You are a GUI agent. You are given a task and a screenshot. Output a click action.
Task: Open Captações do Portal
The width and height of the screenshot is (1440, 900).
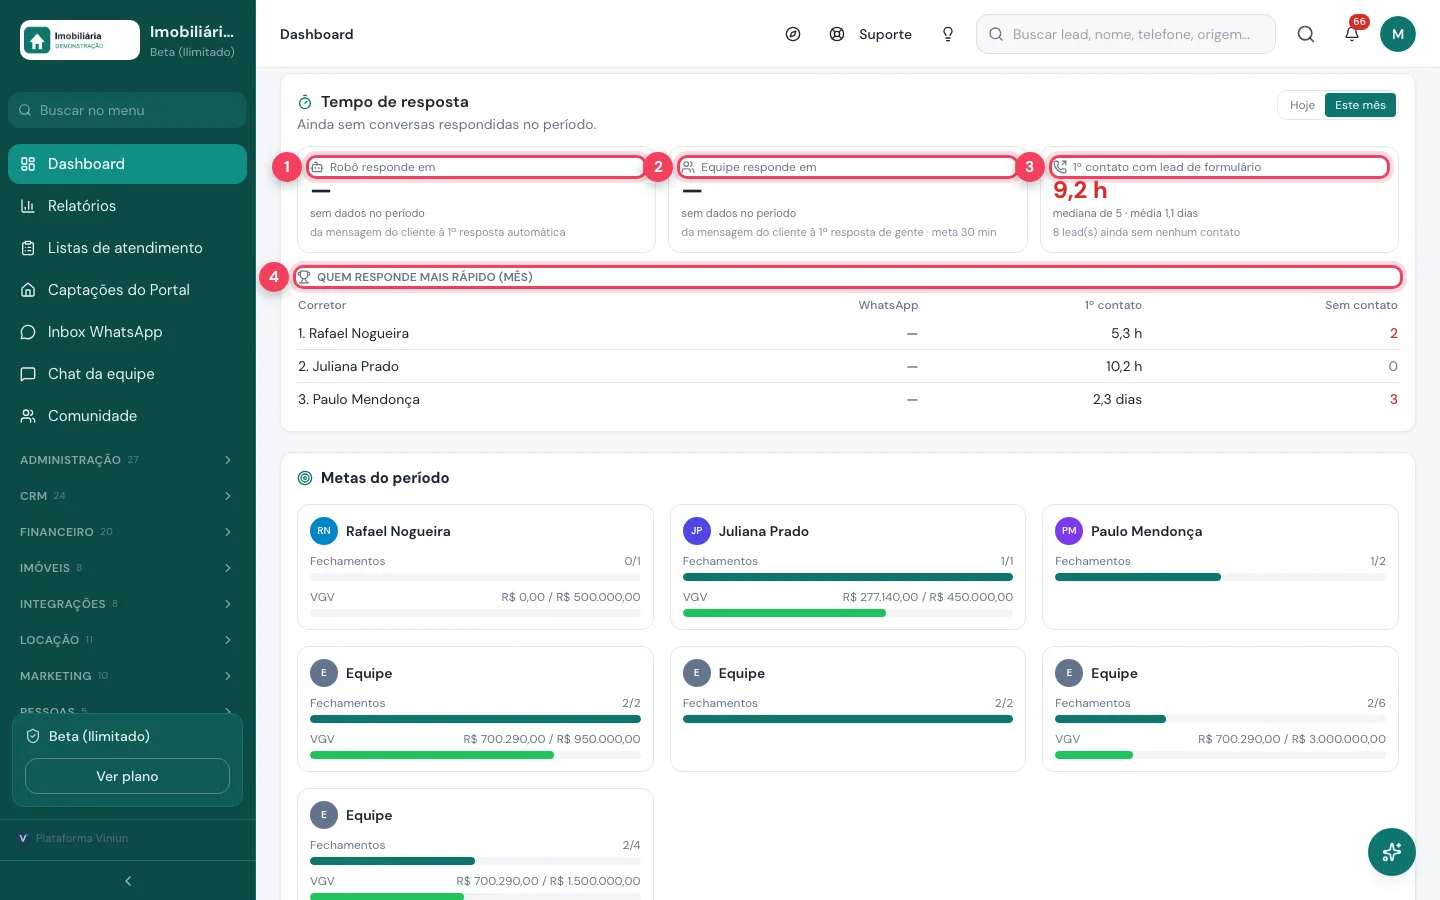point(127,290)
